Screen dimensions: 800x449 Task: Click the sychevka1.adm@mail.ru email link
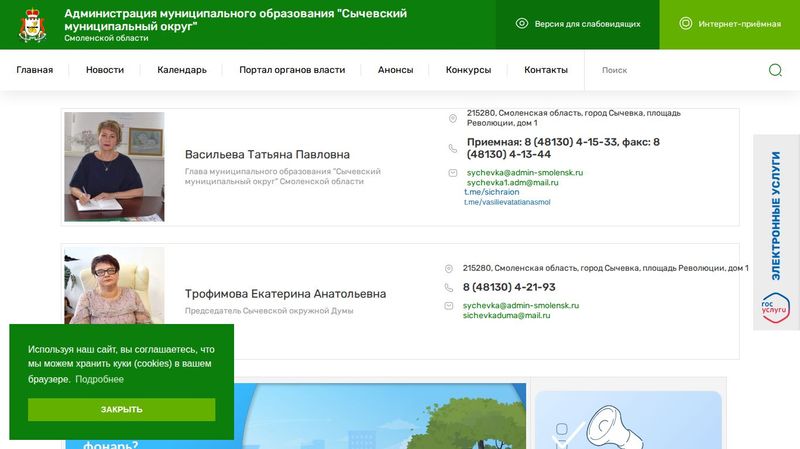tap(512, 183)
